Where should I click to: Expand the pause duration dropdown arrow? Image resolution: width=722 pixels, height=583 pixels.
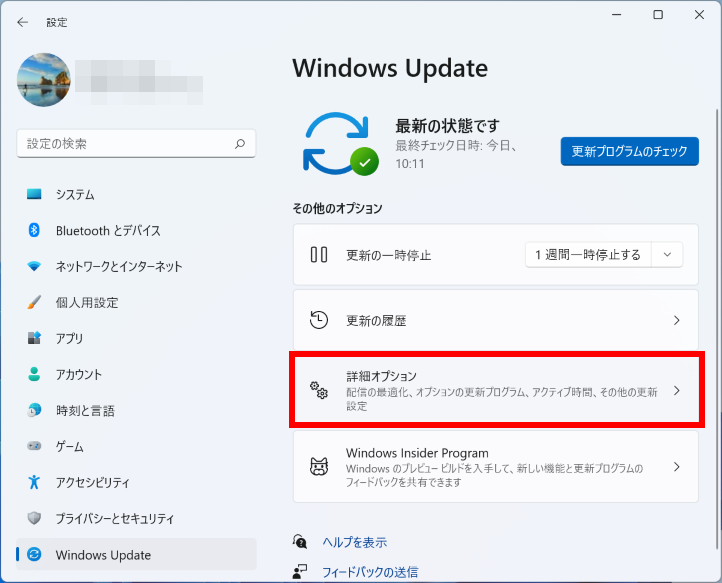(667, 255)
